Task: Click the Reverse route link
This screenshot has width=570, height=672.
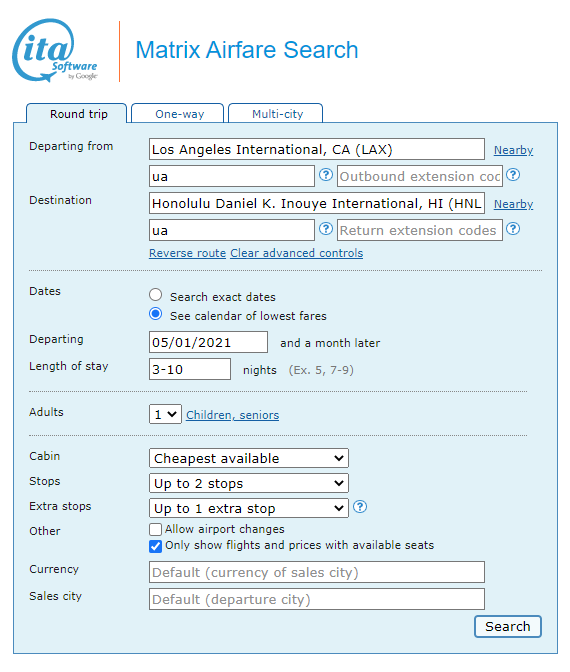Action: [x=187, y=253]
